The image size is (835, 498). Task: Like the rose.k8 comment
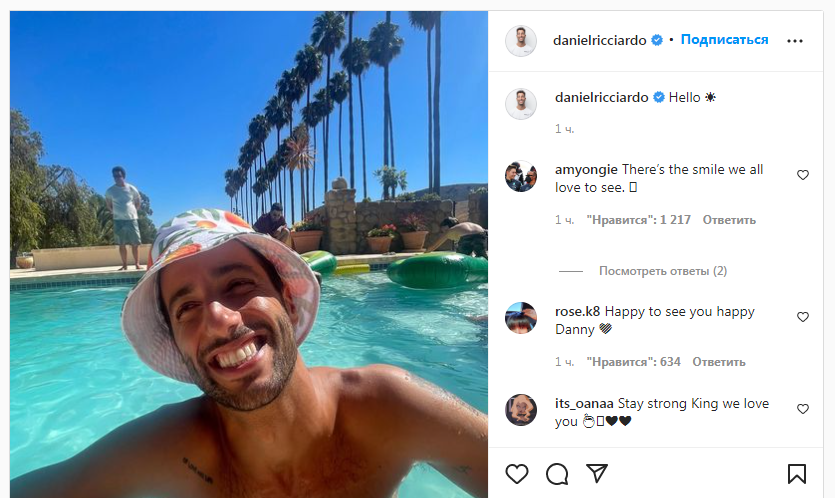[803, 317]
